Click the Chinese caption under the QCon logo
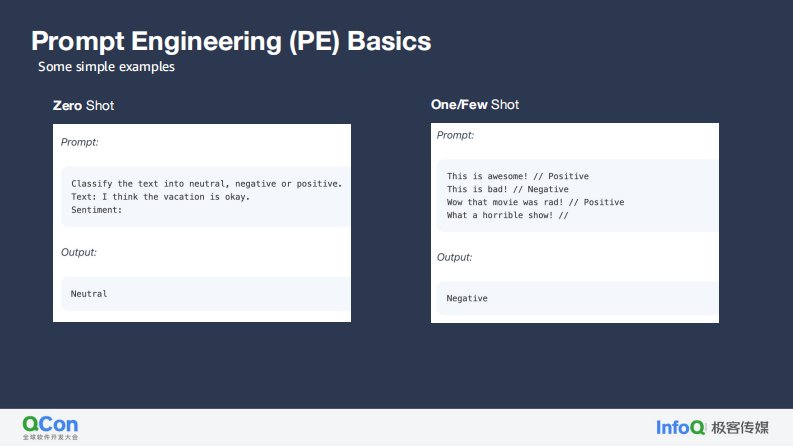Viewport: 793px width, 446px height. 50,437
